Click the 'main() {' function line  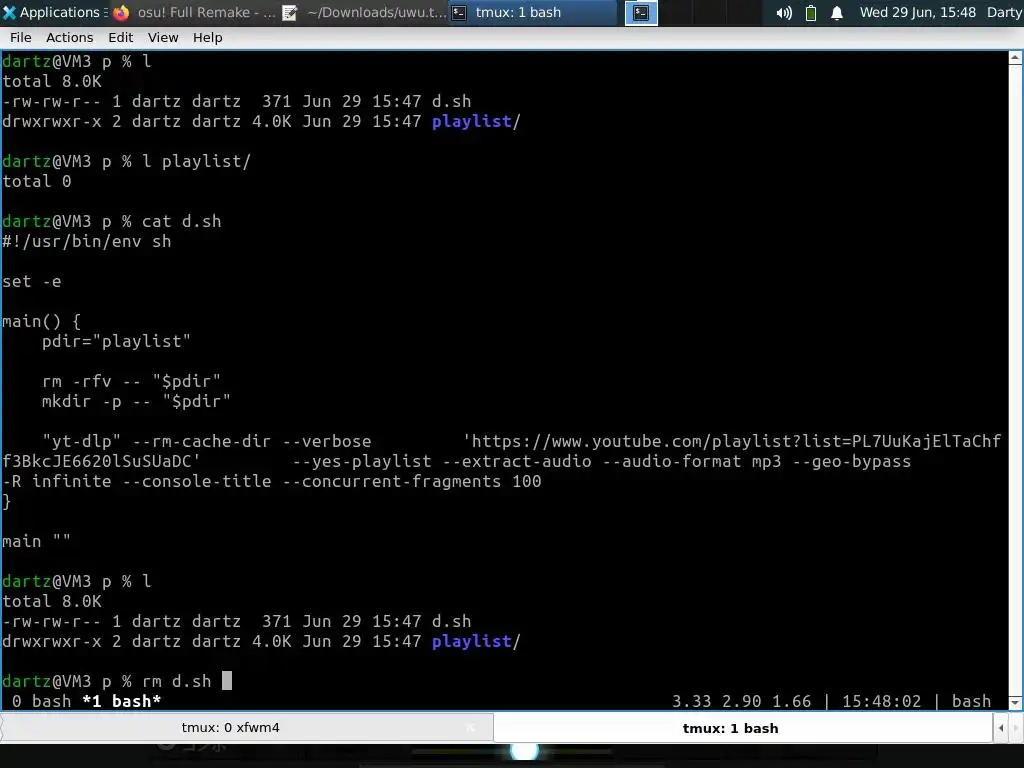pyautogui.click(x=41, y=321)
